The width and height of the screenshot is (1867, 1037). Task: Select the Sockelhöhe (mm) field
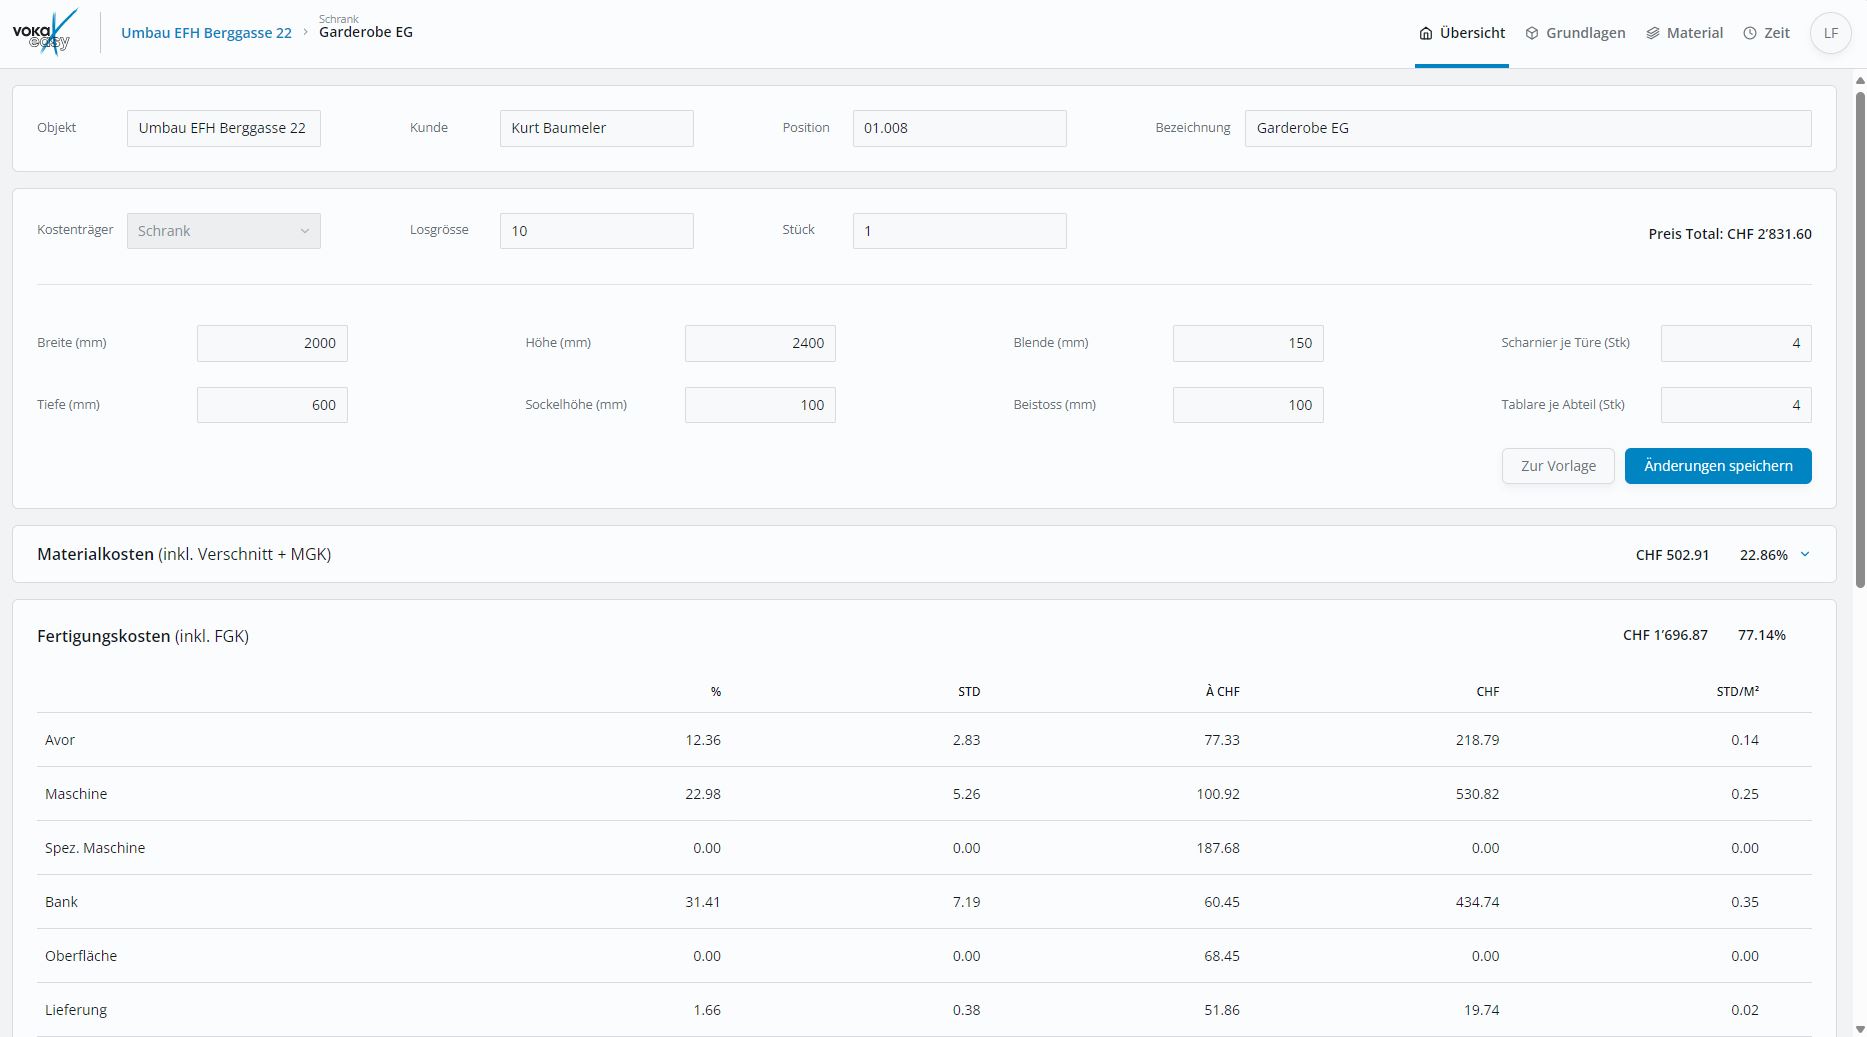point(759,405)
